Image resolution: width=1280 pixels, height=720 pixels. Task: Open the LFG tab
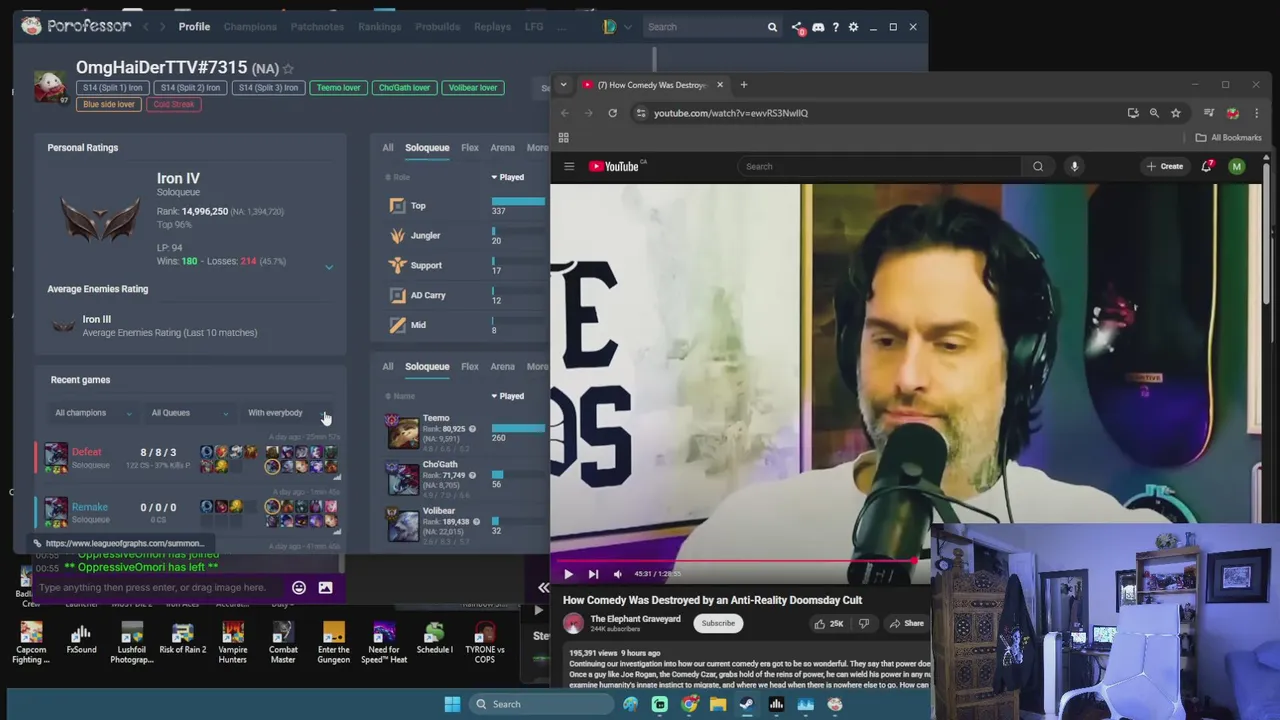(534, 27)
